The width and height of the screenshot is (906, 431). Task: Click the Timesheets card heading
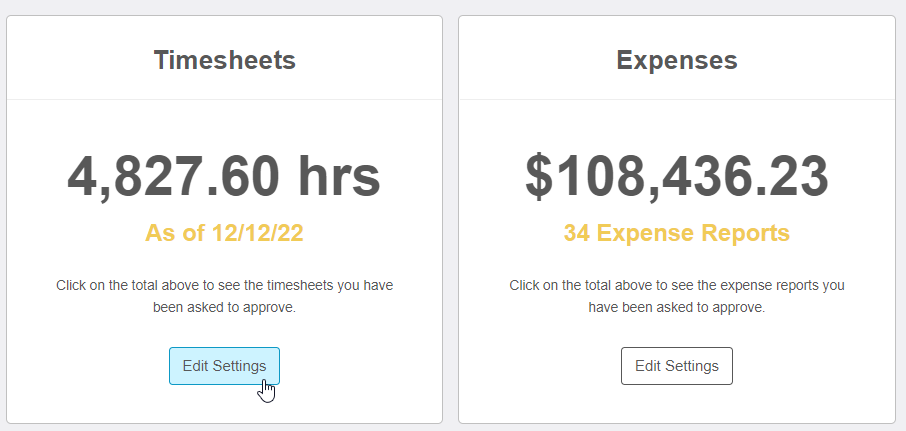224,60
